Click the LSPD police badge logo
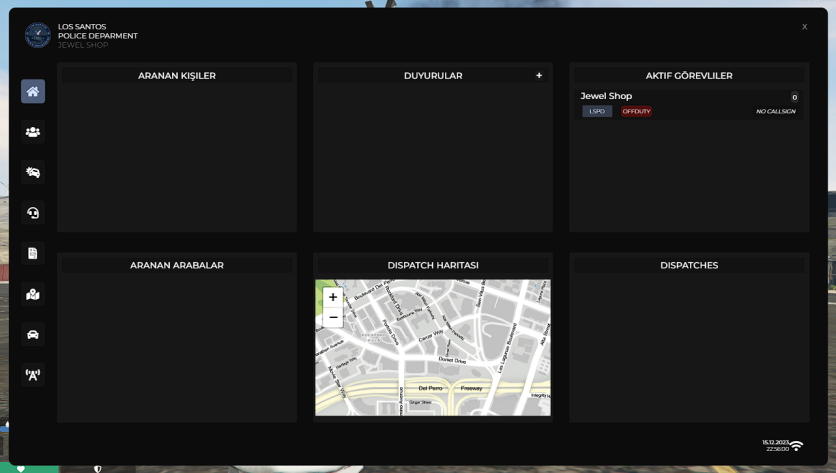 pyautogui.click(x=38, y=35)
